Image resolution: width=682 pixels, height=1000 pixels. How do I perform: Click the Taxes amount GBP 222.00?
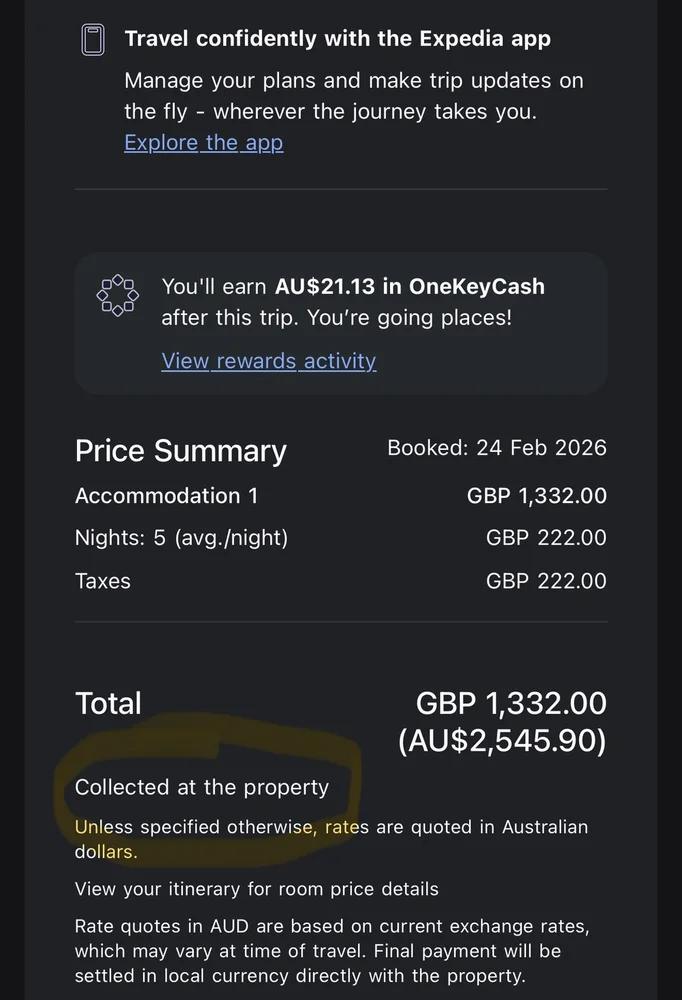tap(546, 581)
